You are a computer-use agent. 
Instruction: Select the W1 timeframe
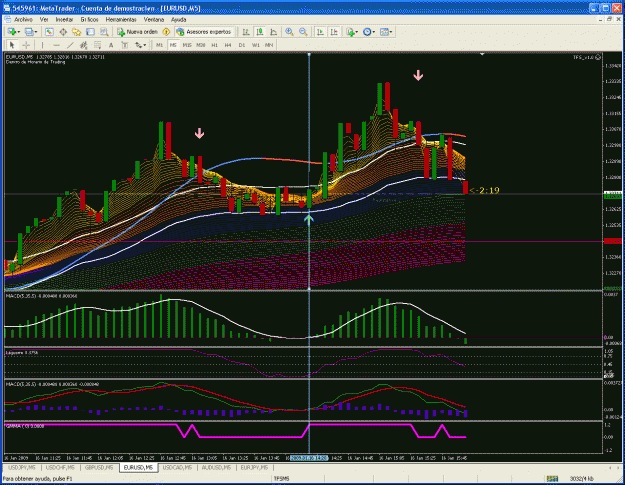pos(256,45)
